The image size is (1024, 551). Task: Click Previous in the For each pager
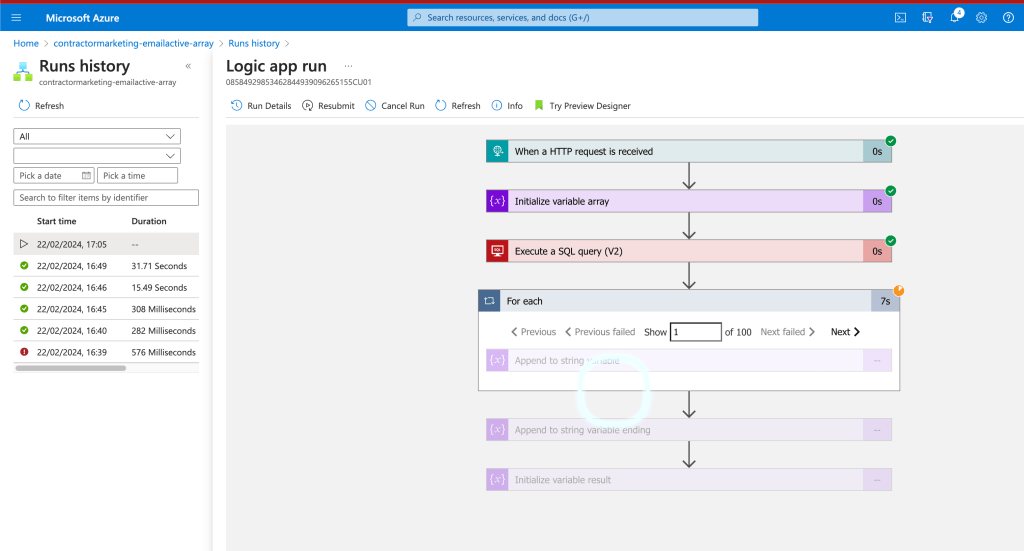(534, 332)
